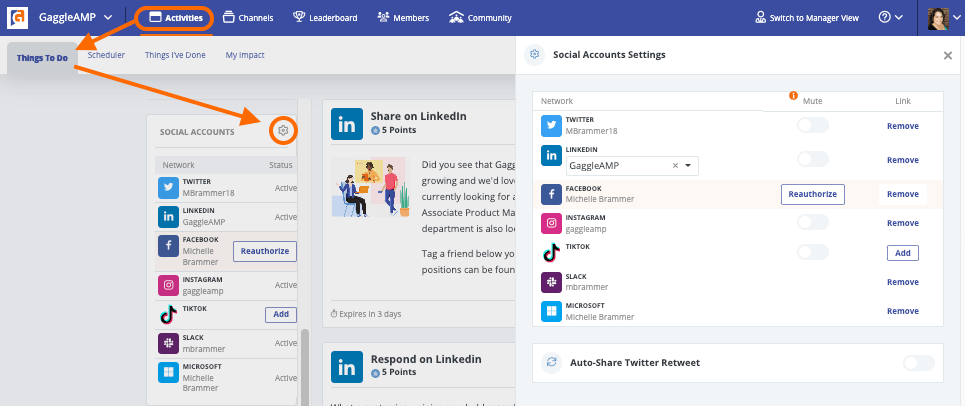
Task: Click TikTok icon in Social Accounts sidebar
Action: tap(168, 314)
